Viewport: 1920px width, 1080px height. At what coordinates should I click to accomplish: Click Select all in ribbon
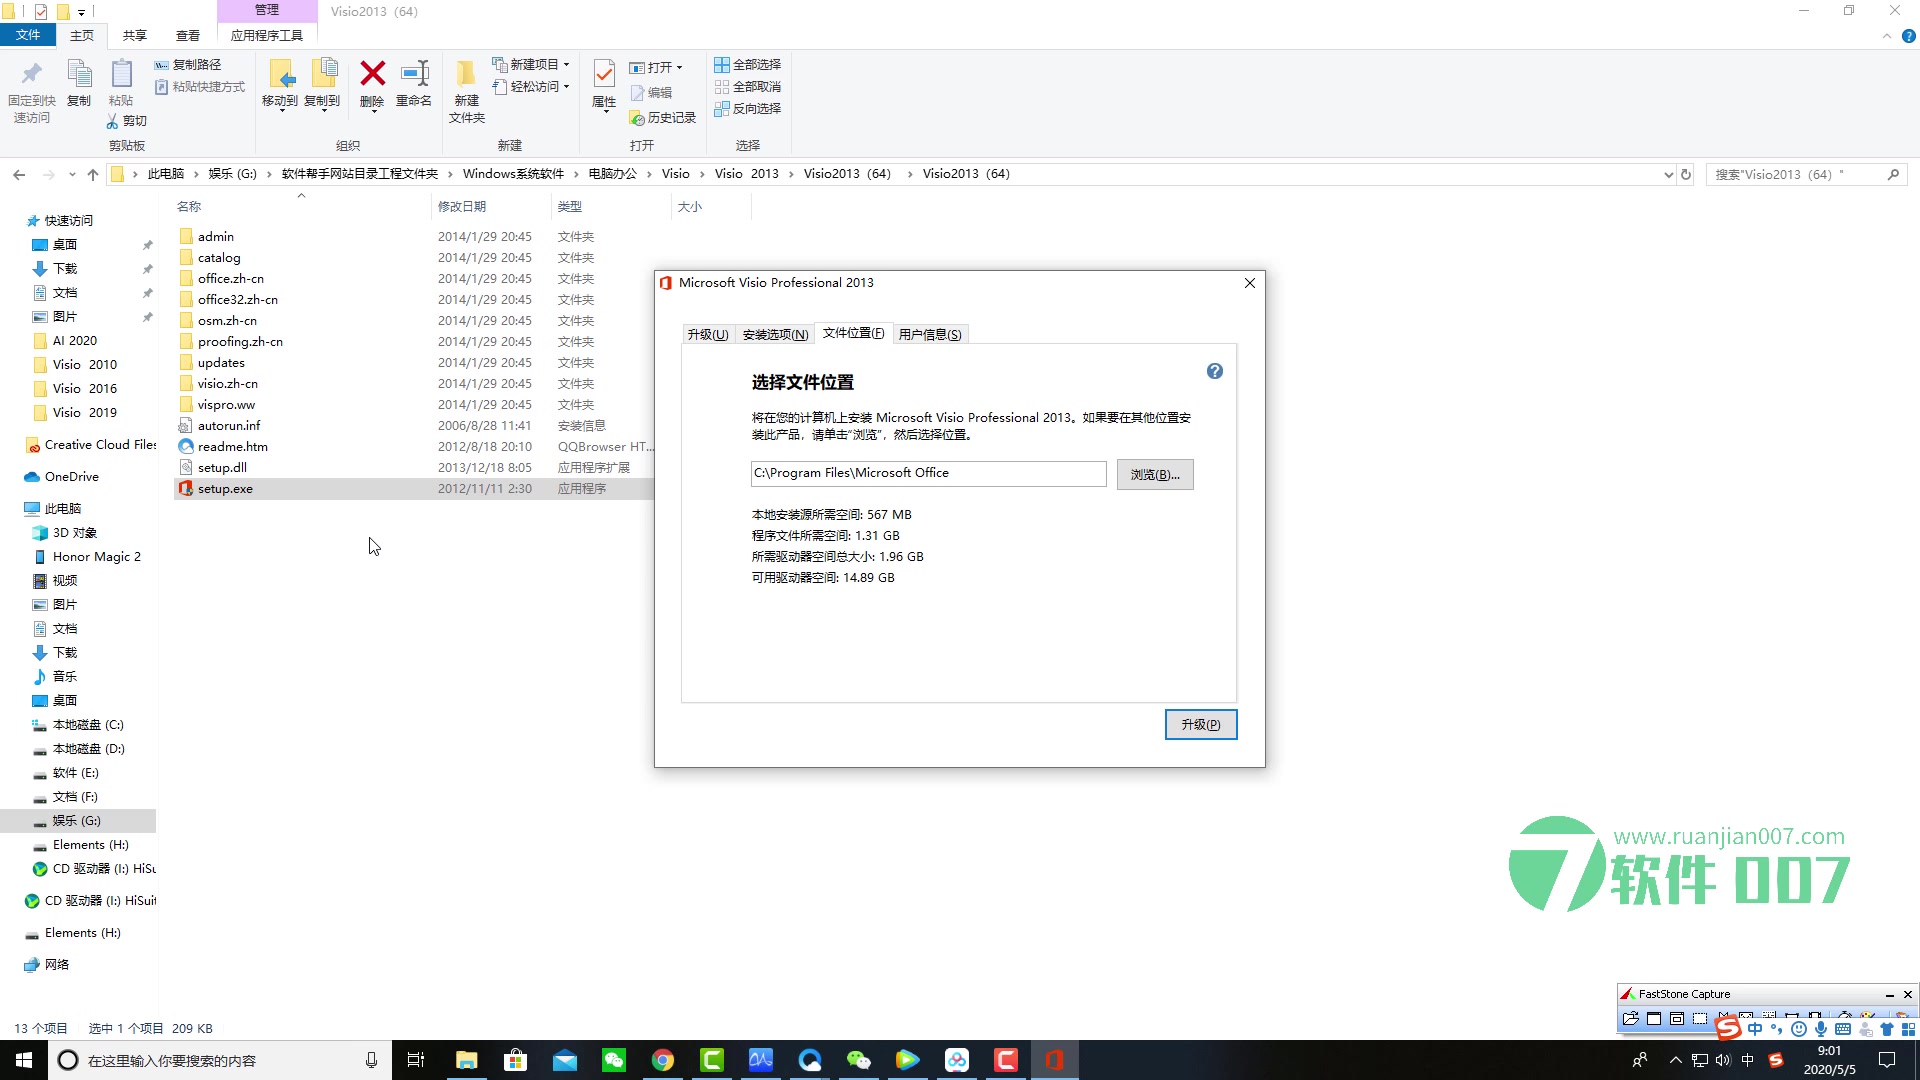(x=747, y=65)
